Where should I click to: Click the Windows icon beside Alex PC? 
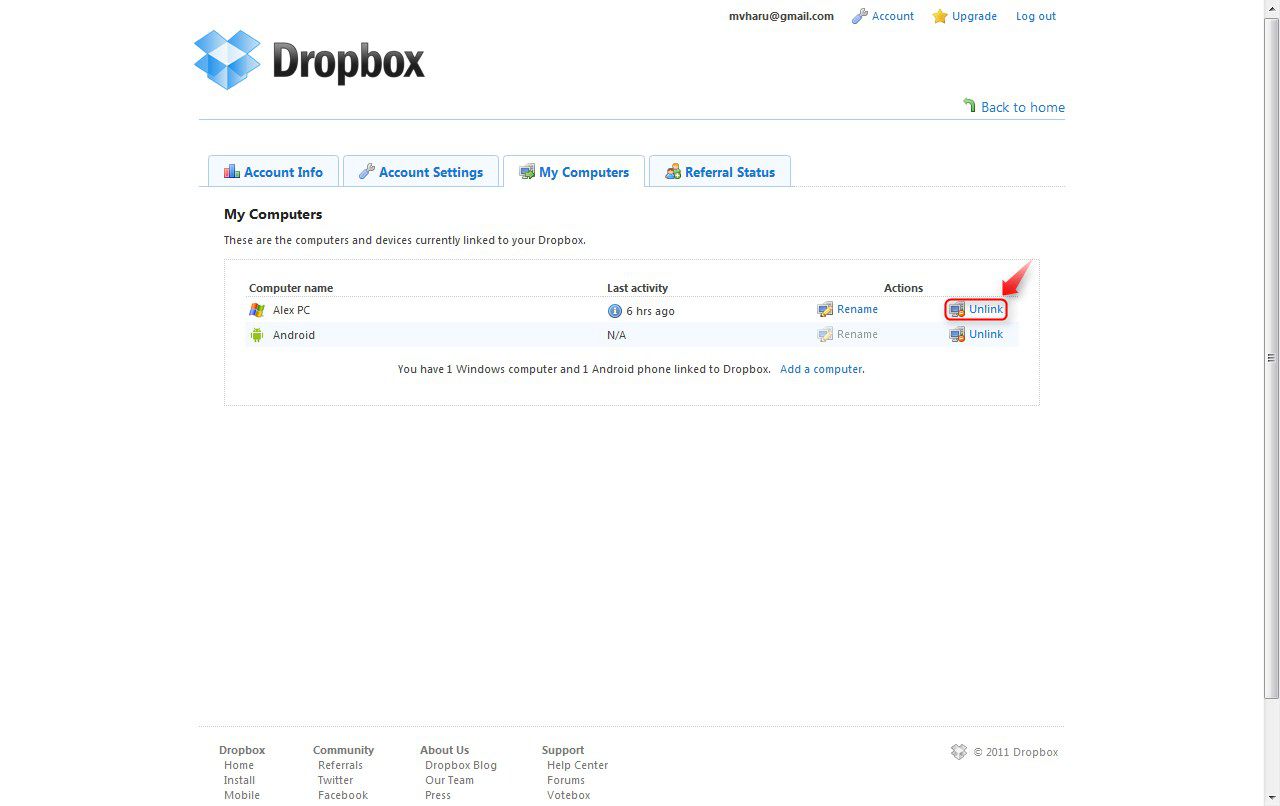pos(257,310)
